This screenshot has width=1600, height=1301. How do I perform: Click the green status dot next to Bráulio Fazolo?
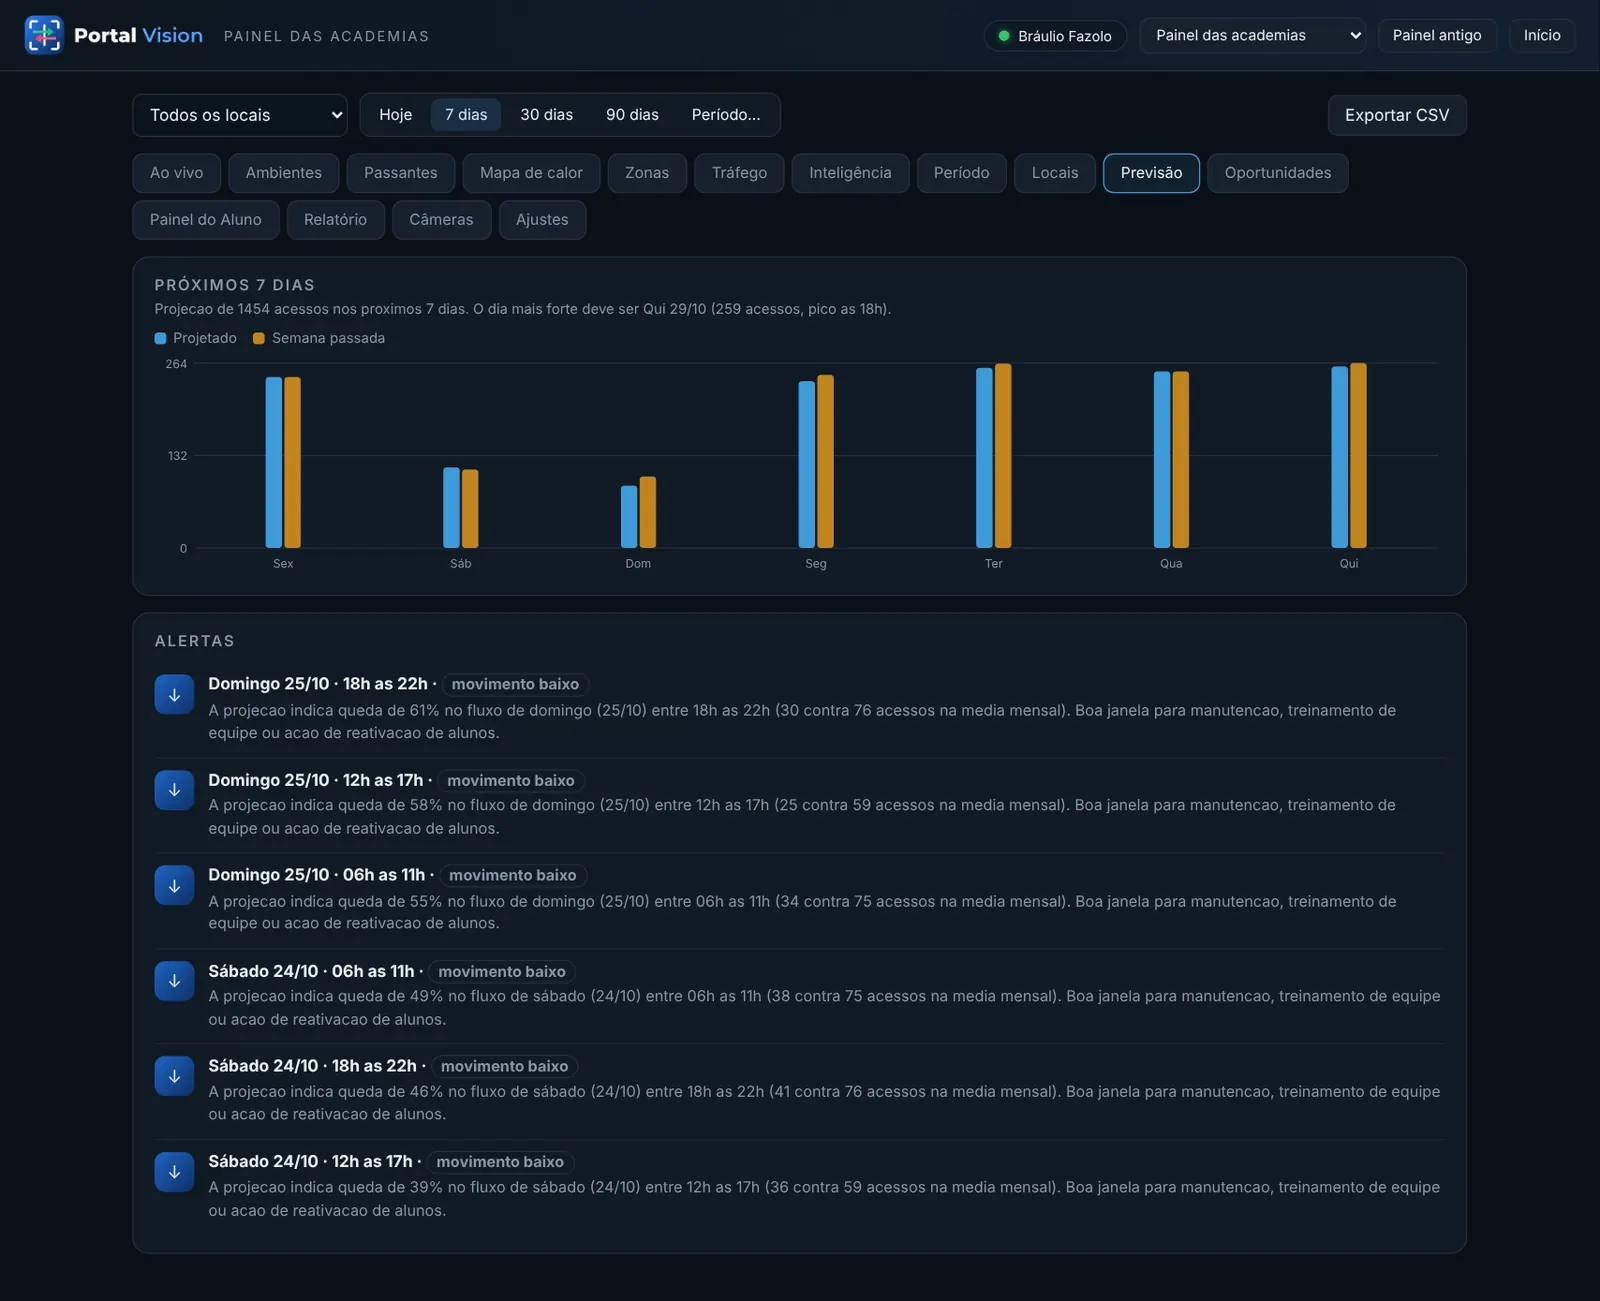click(x=1004, y=36)
